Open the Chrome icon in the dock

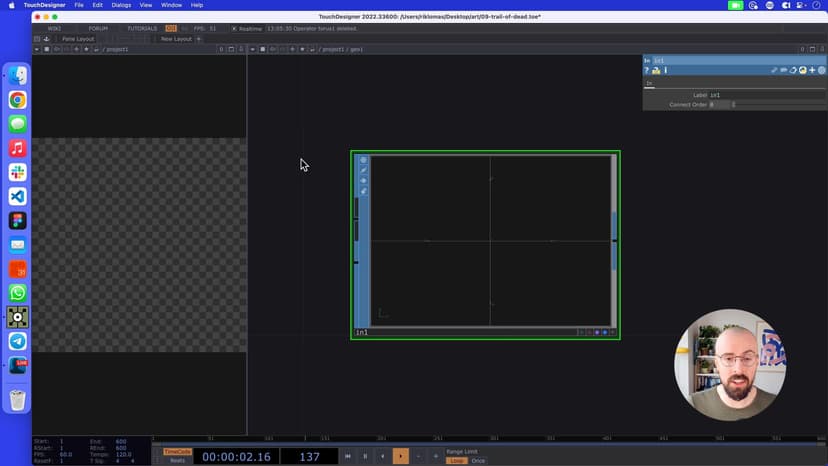(18, 100)
